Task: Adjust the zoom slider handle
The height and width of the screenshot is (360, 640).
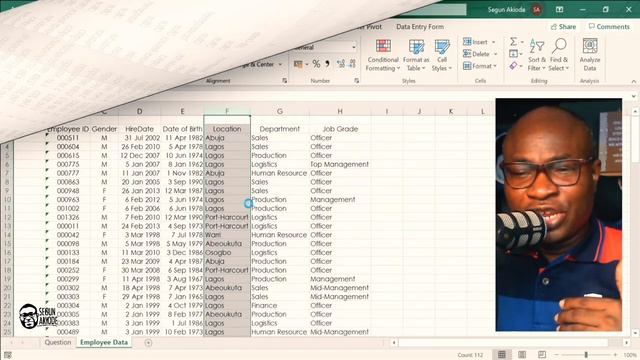Action: click(586, 355)
